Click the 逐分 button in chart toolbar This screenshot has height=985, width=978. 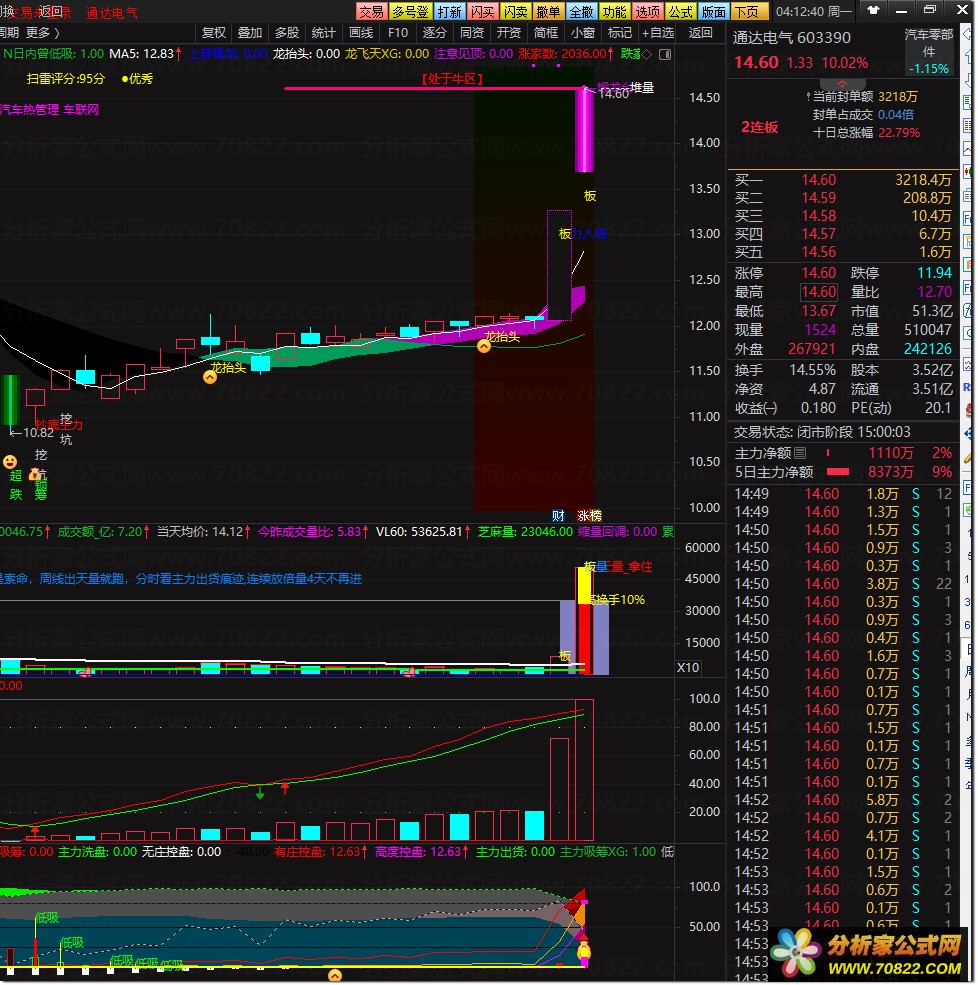pyautogui.click(x=435, y=33)
